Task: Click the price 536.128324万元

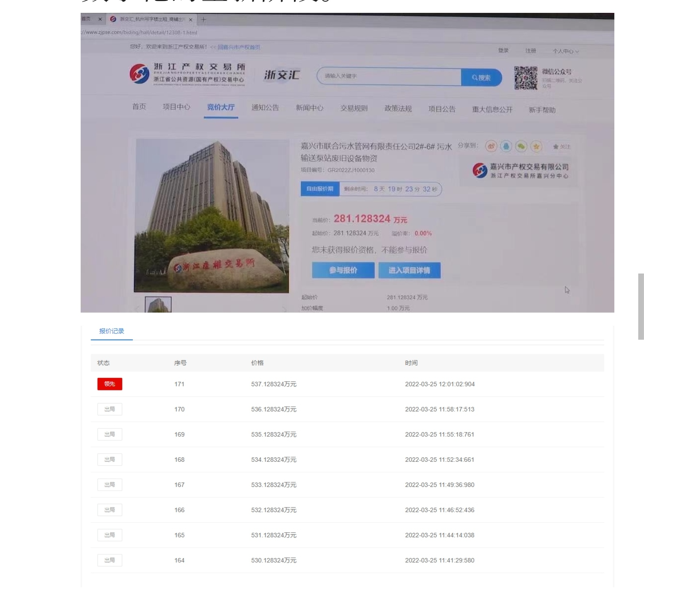Action: (274, 409)
